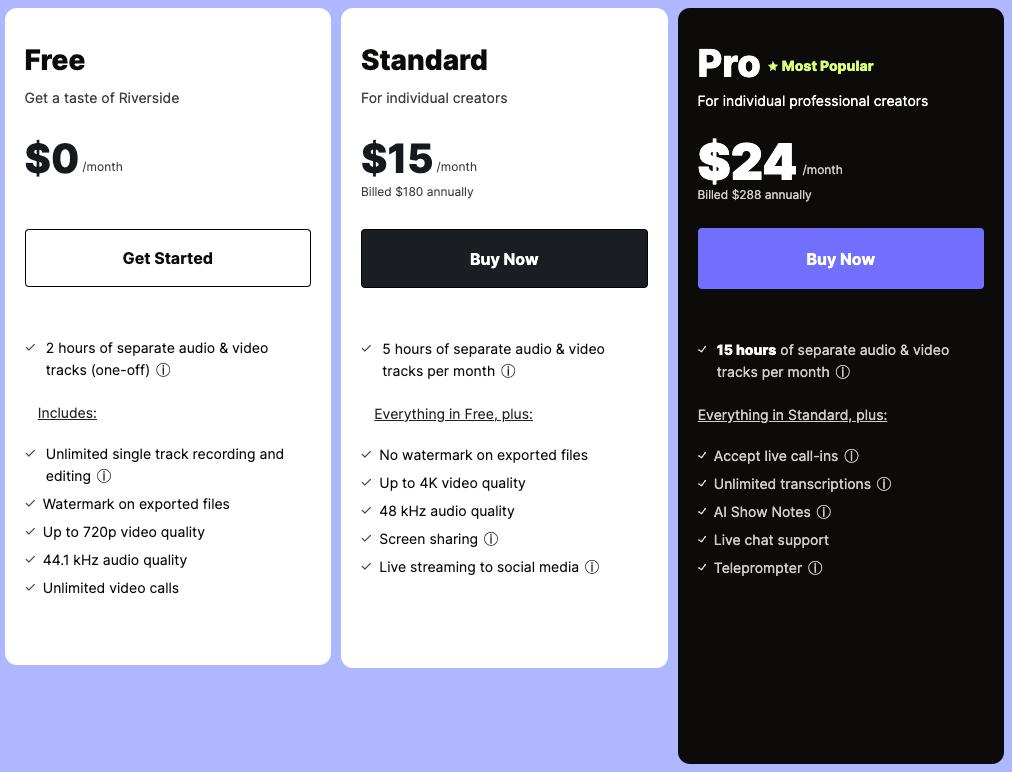Click info icon next to unlimited single track editing
Image resolution: width=1012 pixels, height=772 pixels.
tap(104, 476)
